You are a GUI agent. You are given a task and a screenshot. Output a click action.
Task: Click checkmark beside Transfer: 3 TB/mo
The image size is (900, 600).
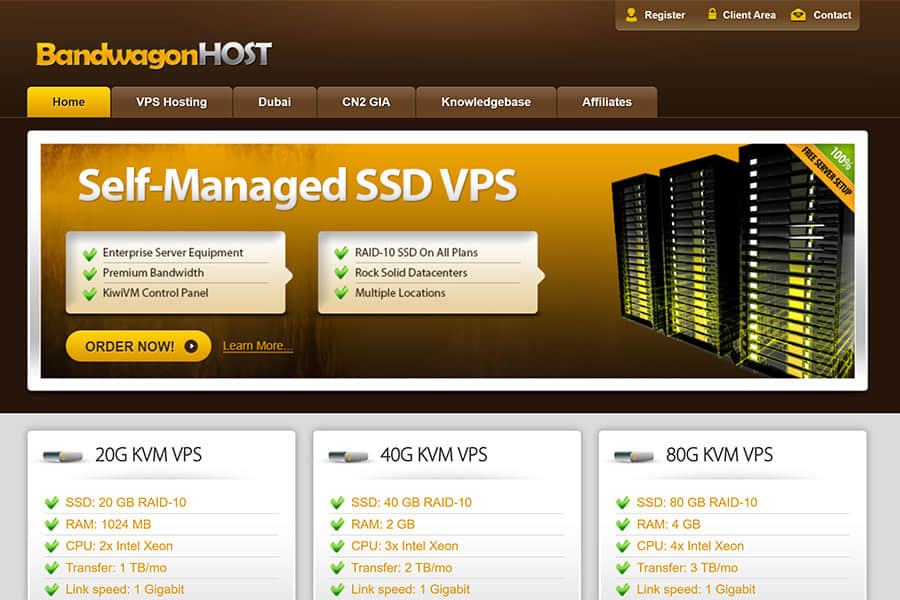[623, 568]
